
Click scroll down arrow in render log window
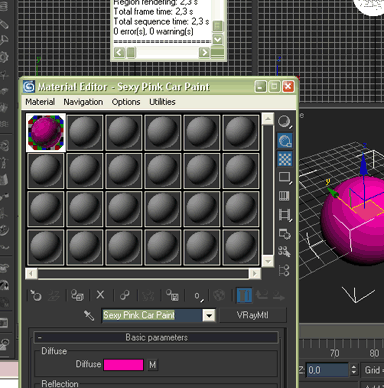pos(218,40)
